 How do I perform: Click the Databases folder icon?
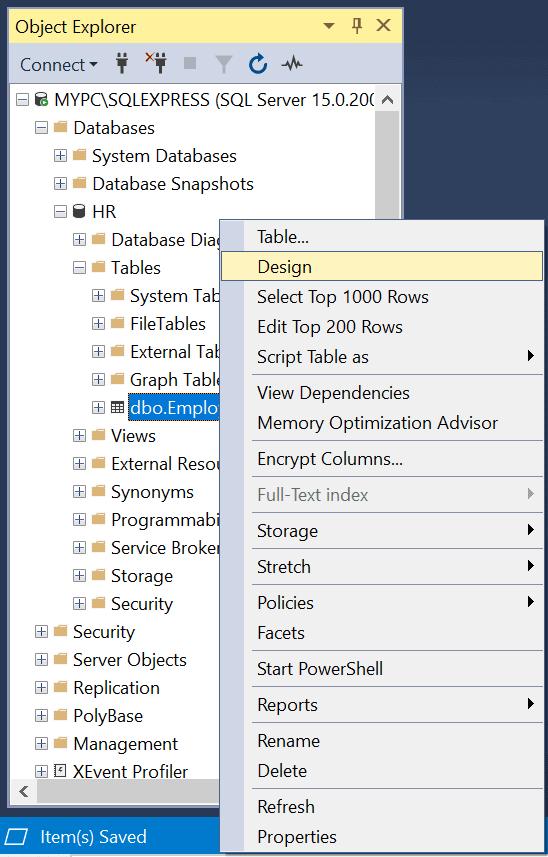point(61,127)
